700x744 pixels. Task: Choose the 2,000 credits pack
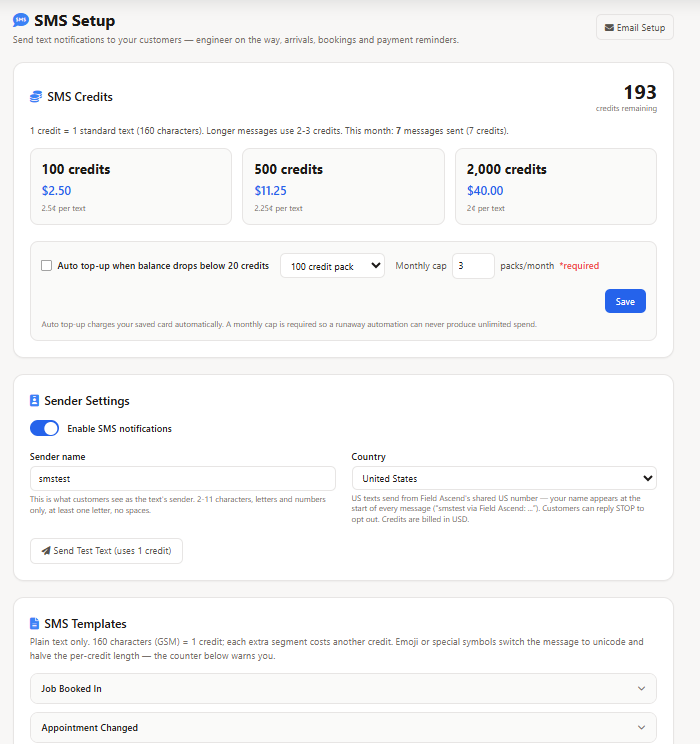[x=556, y=186]
